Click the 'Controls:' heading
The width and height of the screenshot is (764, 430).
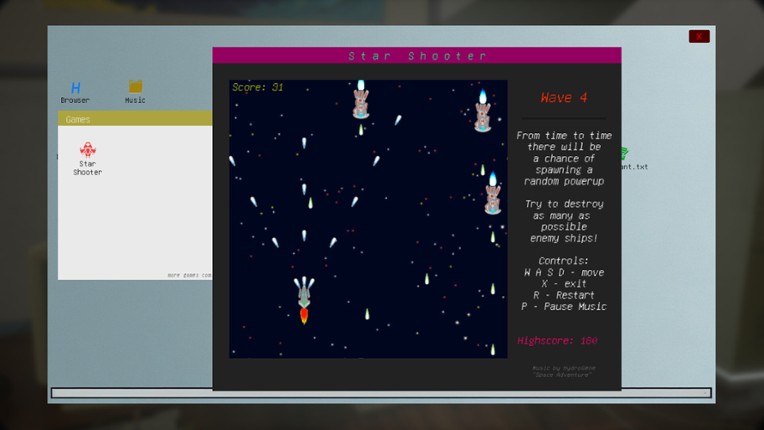563,261
